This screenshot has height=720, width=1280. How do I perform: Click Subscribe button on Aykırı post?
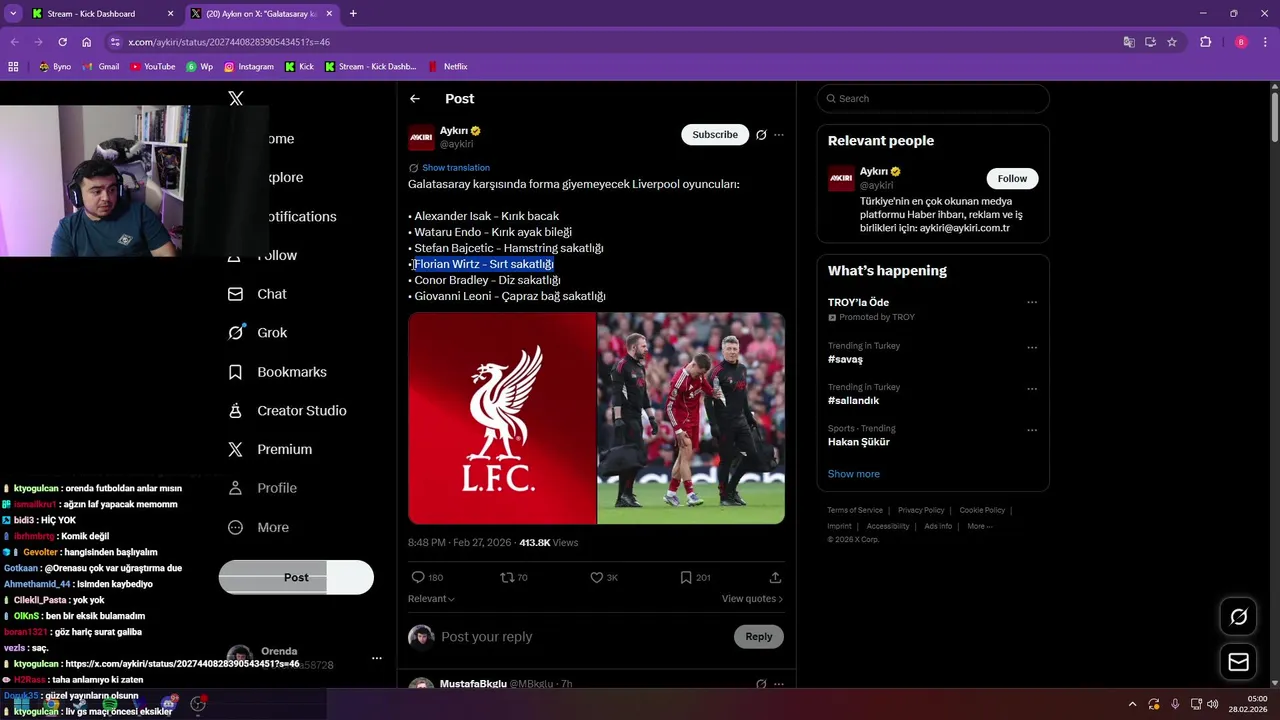(x=715, y=135)
